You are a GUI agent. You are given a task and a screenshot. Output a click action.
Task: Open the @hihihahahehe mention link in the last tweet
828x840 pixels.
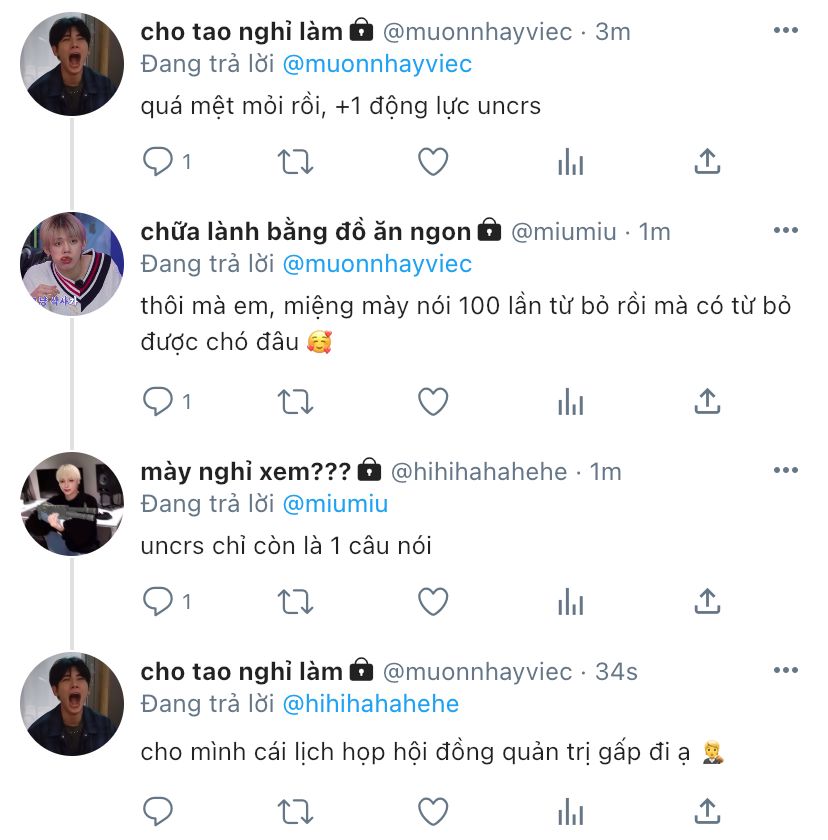371,704
